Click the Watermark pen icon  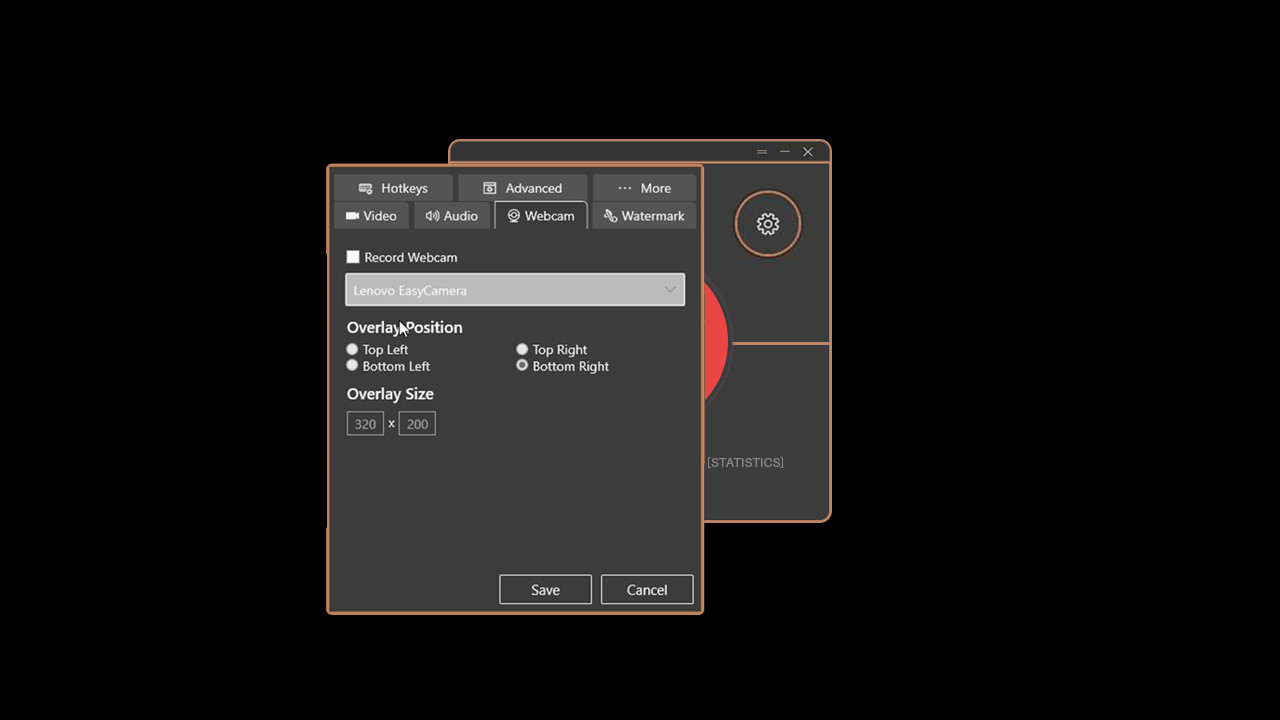coord(610,215)
